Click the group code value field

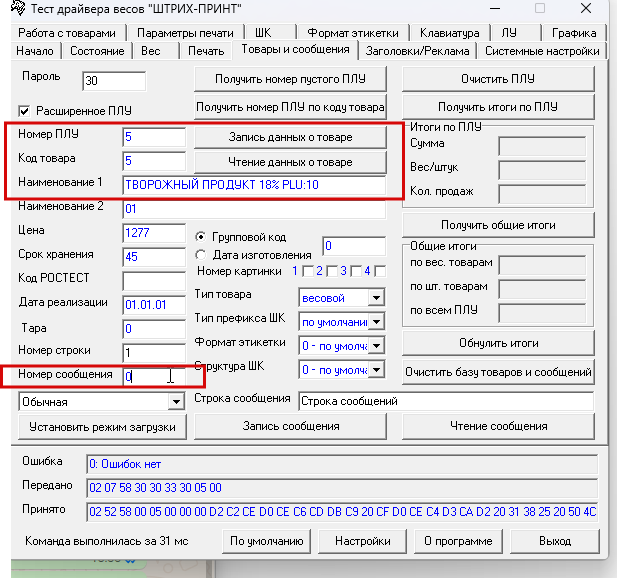click(x=354, y=246)
